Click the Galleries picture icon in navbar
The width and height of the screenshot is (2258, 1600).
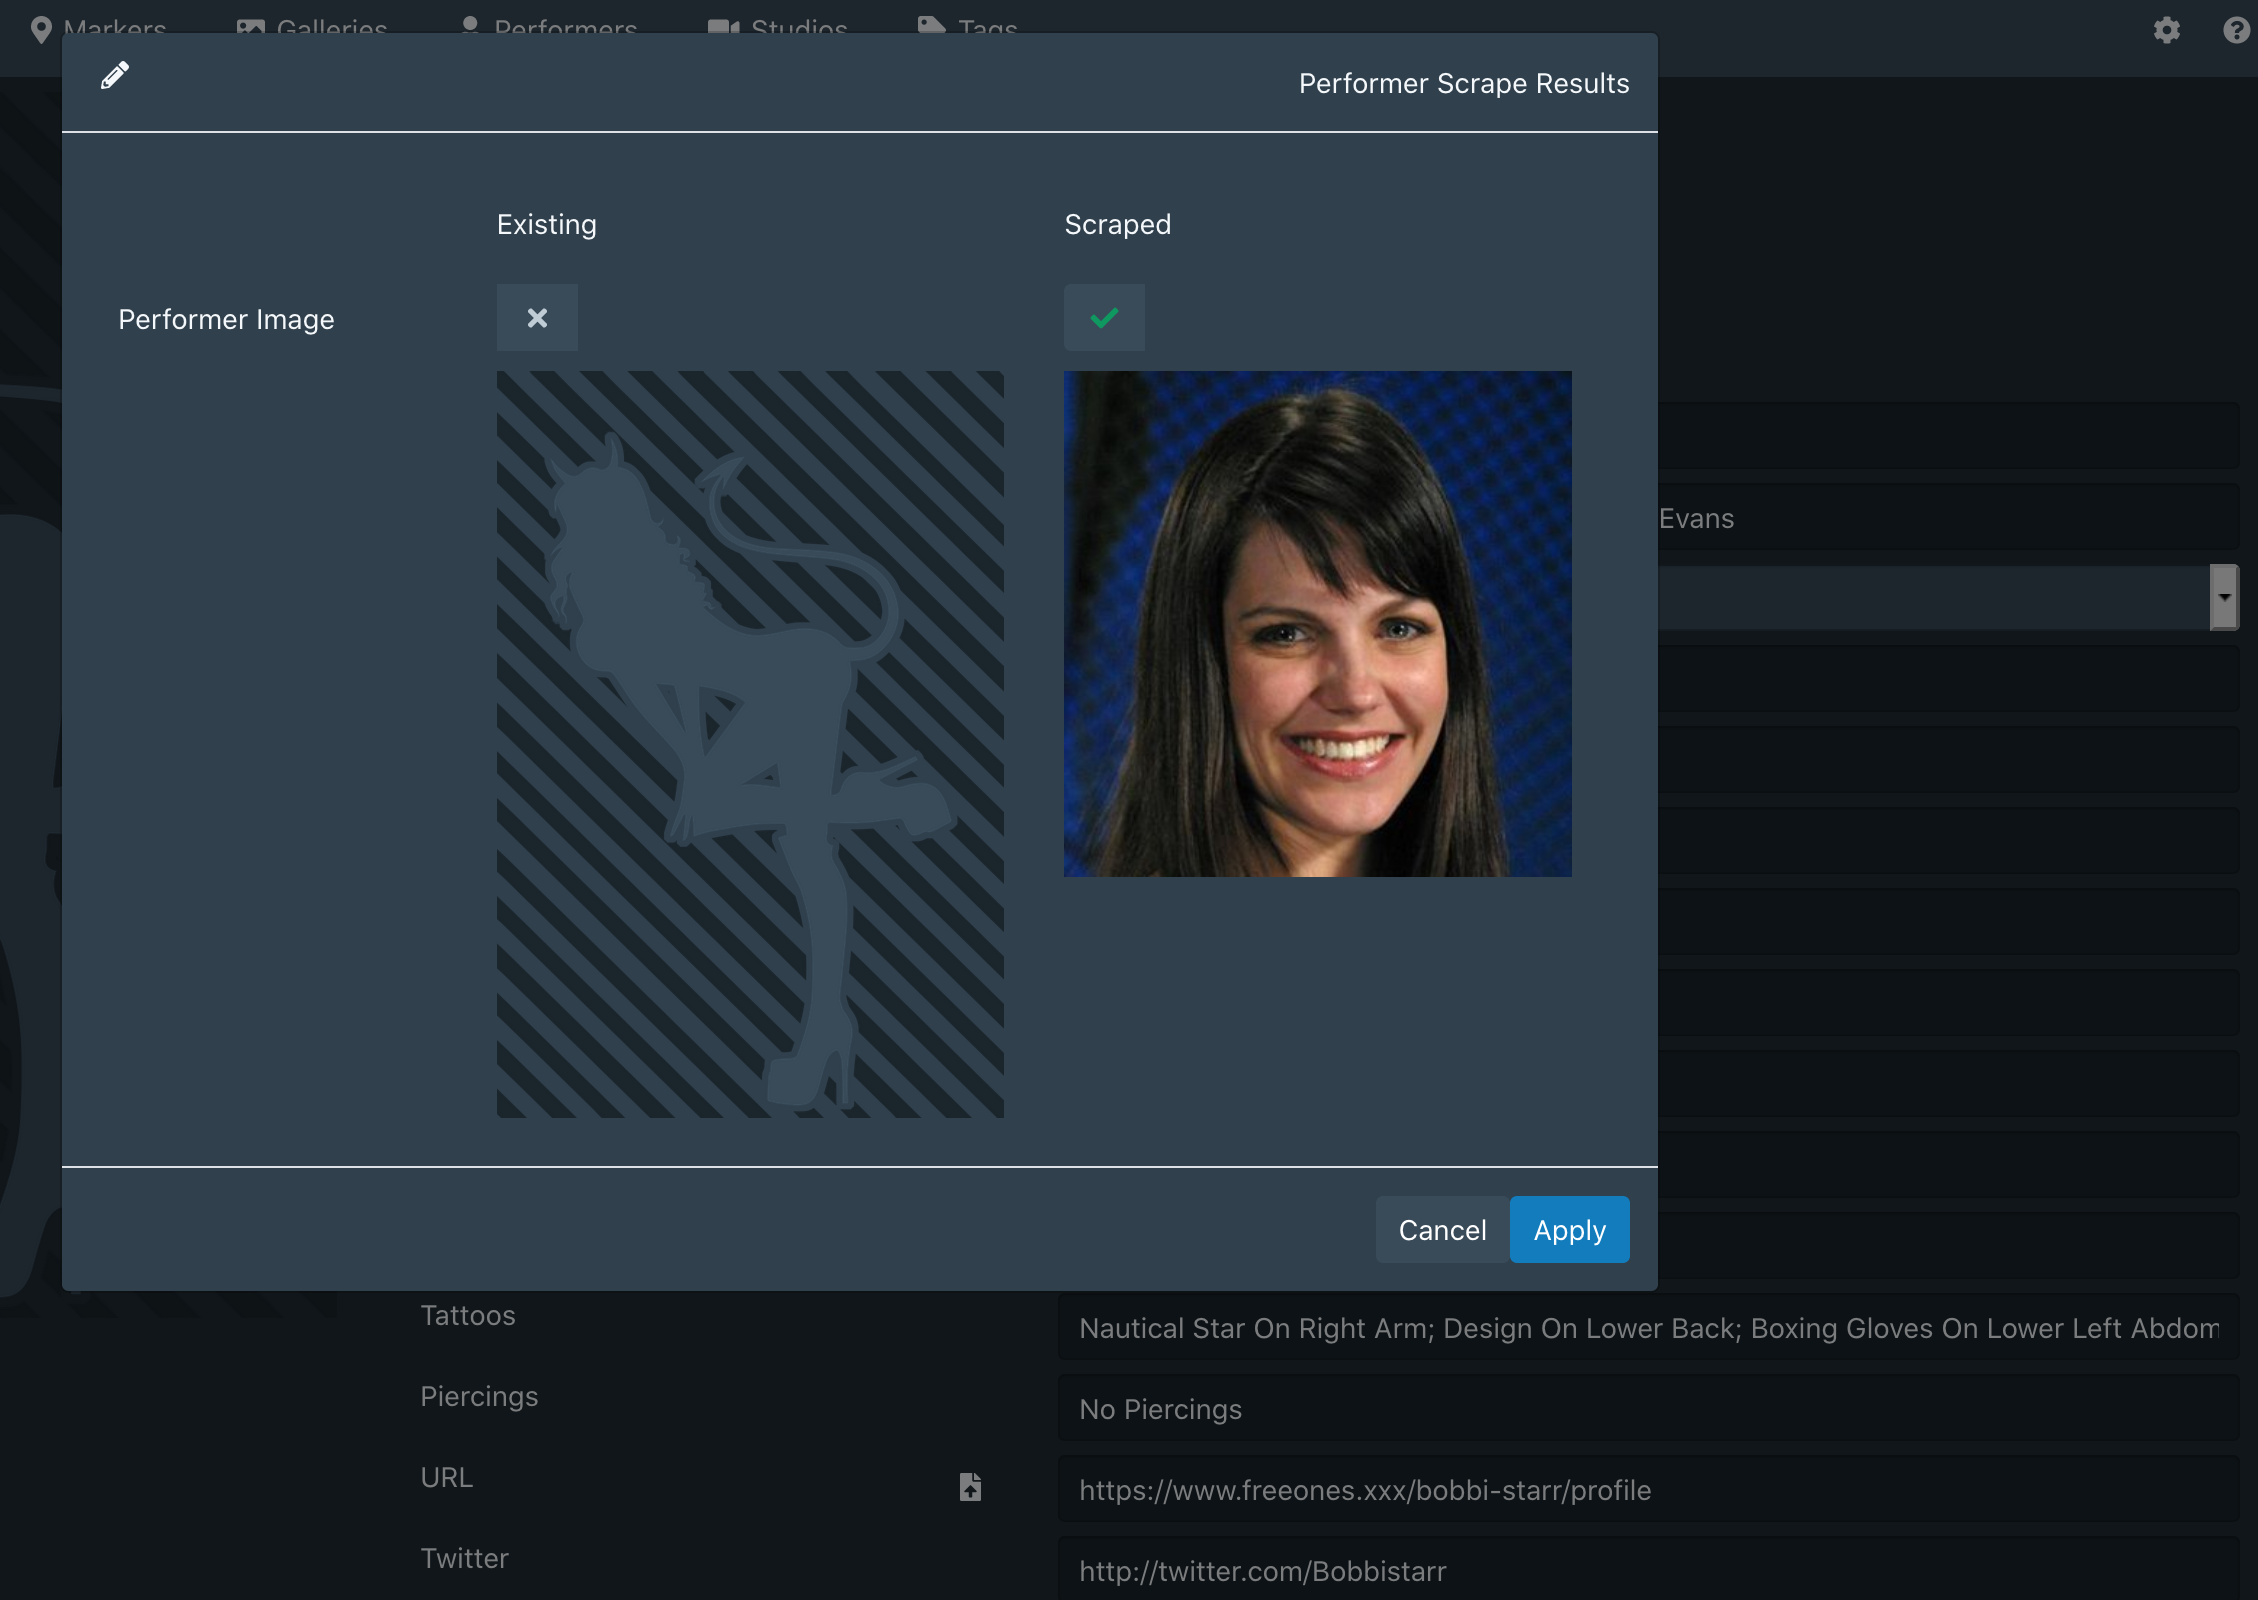coord(249,26)
